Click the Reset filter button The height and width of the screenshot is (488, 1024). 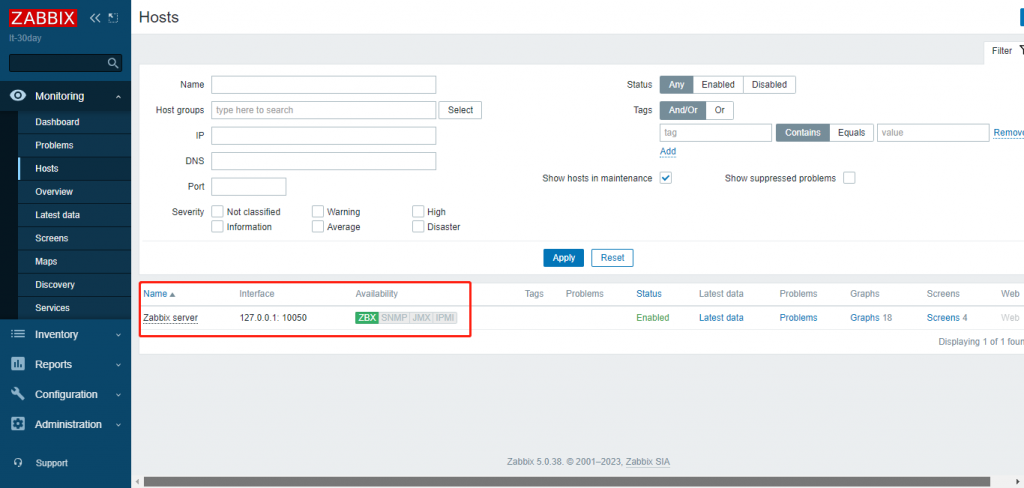(x=613, y=257)
